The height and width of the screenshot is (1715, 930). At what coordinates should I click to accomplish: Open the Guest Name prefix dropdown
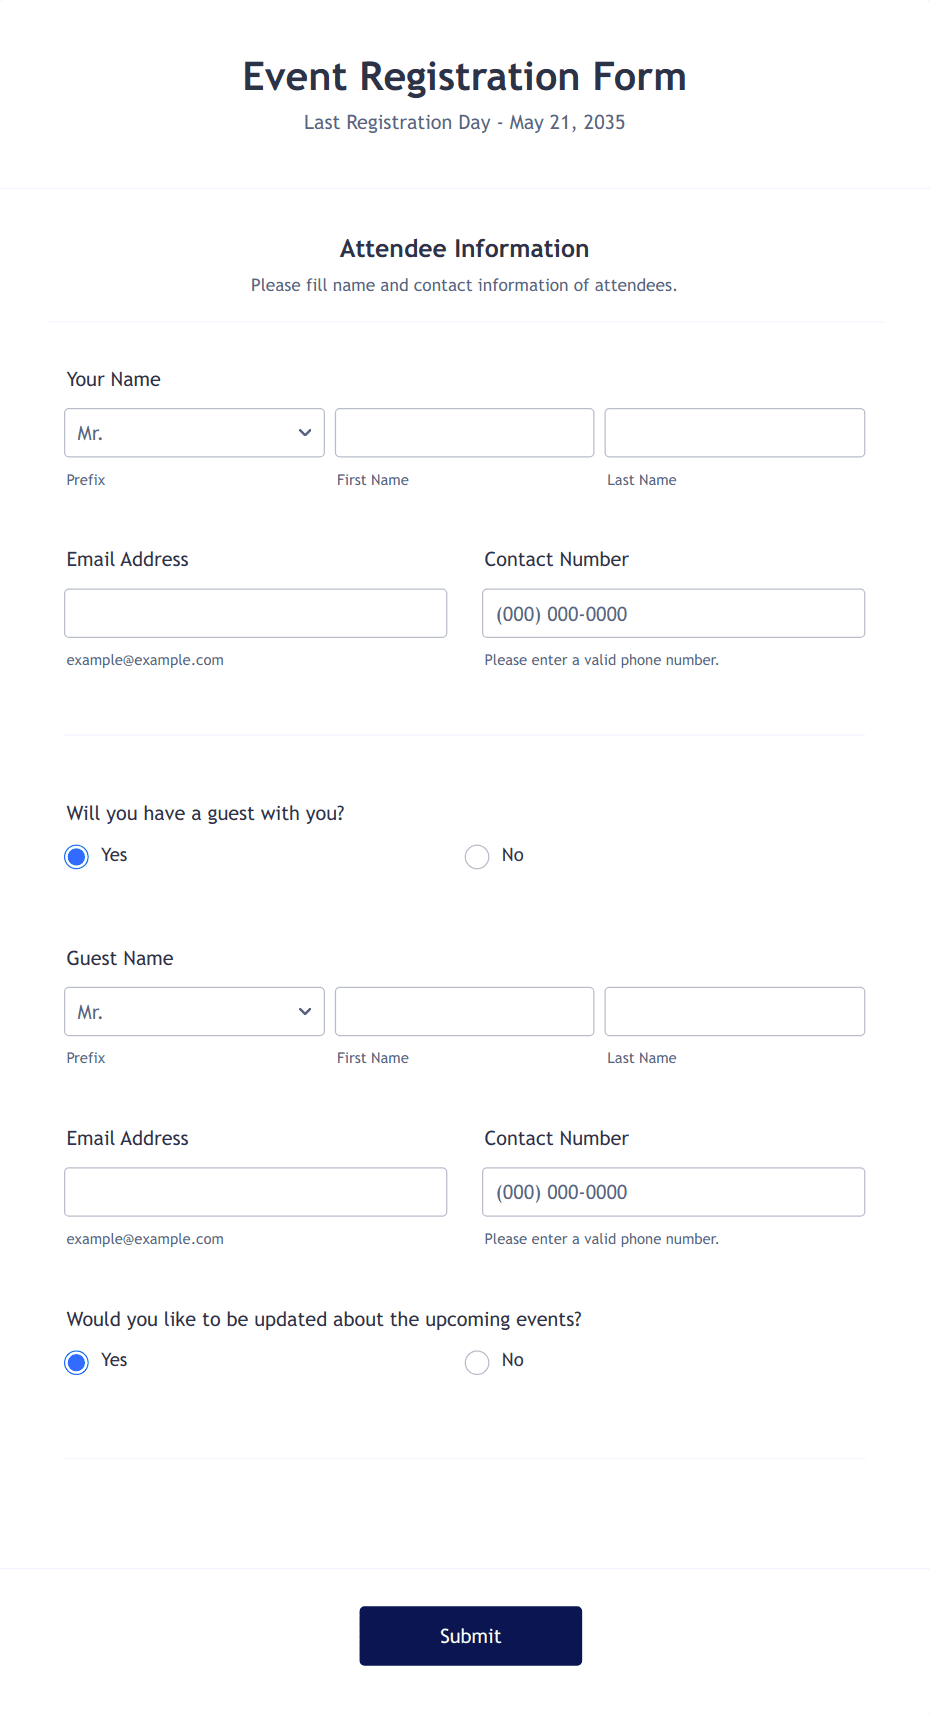click(194, 1011)
